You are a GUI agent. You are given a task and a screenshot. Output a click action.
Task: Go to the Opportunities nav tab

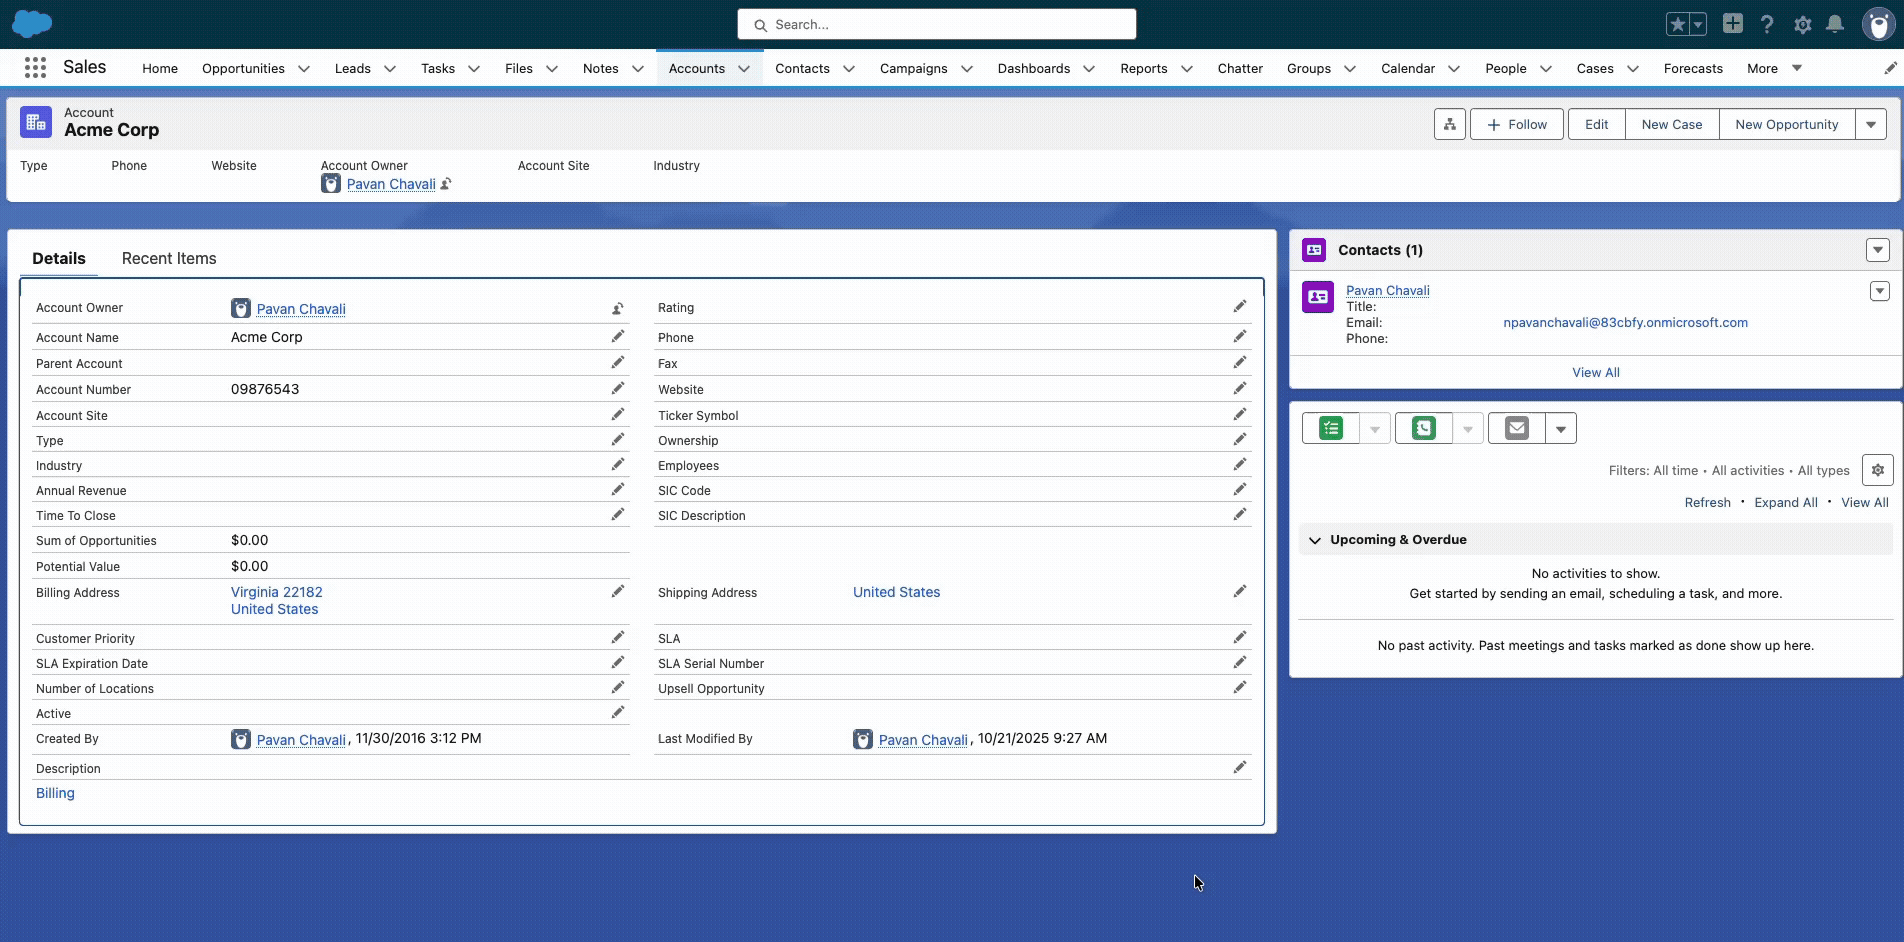243,68
